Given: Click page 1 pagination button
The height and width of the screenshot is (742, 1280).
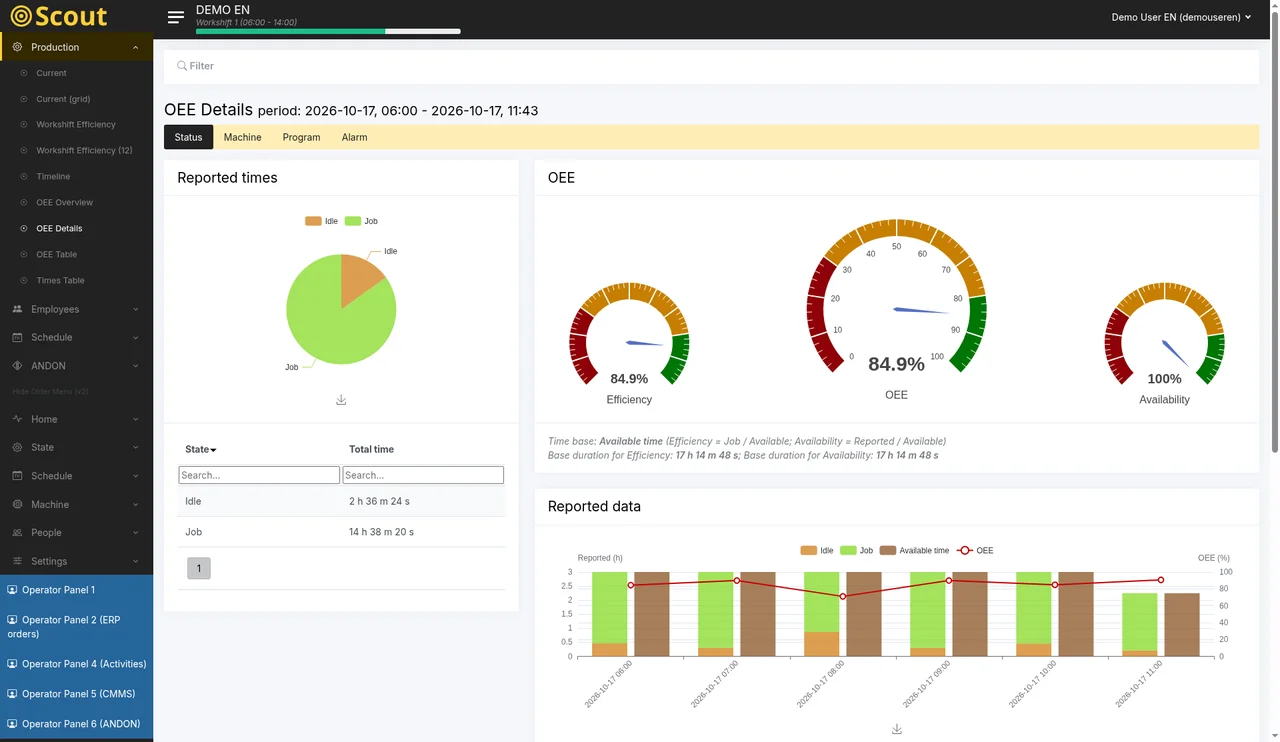Looking at the screenshot, I should pos(198,568).
